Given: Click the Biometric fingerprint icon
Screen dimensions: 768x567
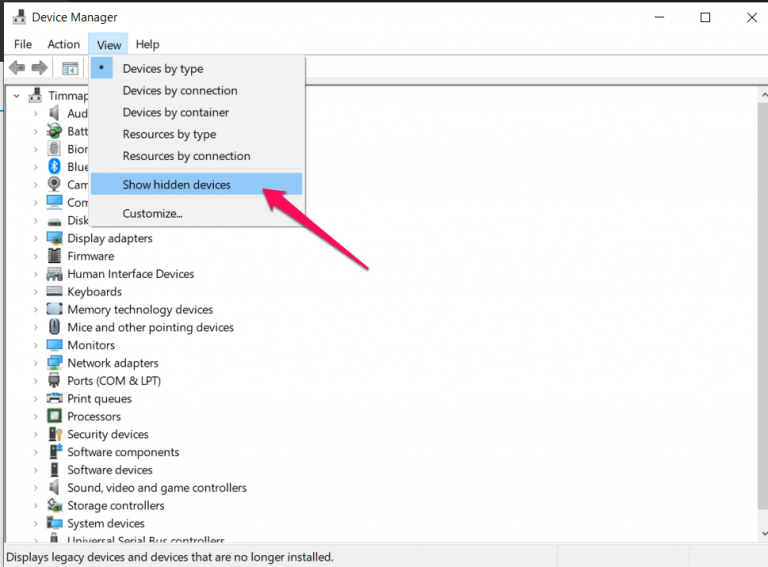Looking at the screenshot, I should pos(54,148).
